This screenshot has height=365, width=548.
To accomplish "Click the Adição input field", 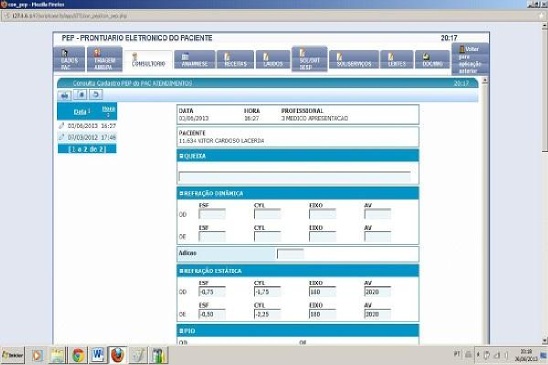I will pos(290,254).
